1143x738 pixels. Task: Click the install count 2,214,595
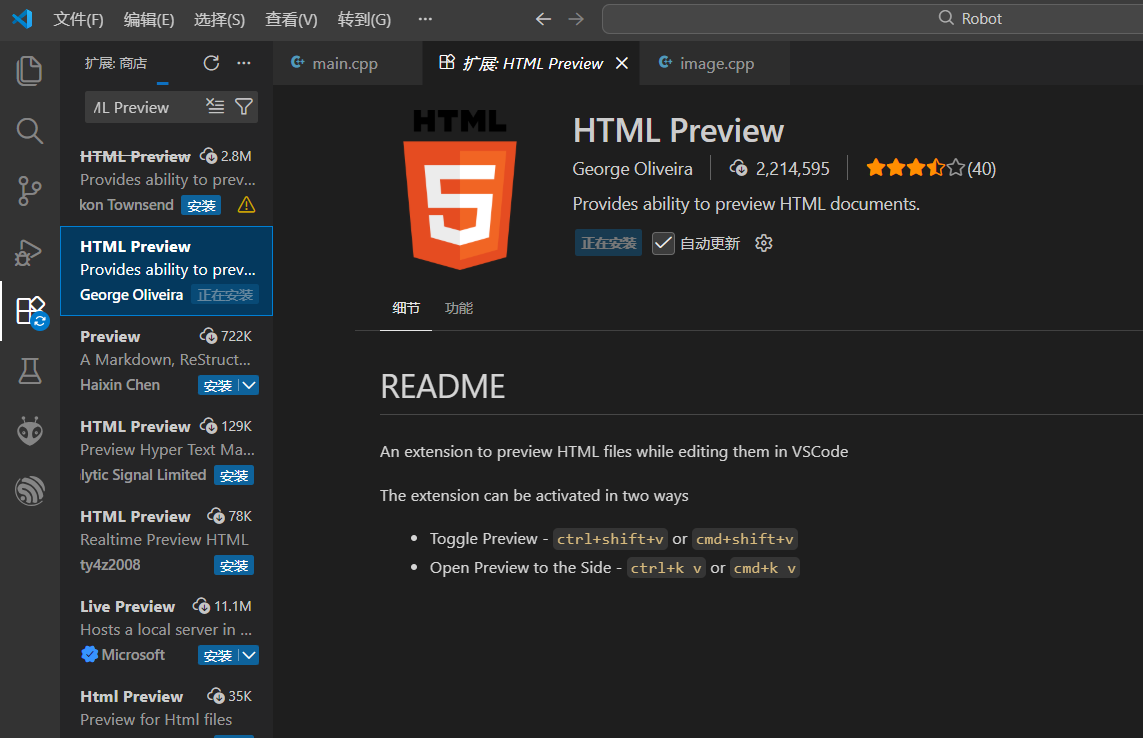pyautogui.click(x=779, y=168)
